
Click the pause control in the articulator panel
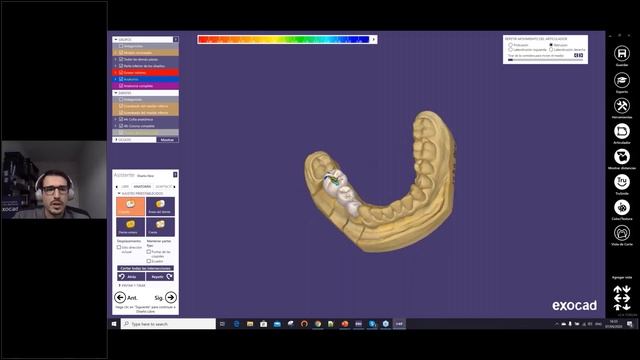(578, 55)
